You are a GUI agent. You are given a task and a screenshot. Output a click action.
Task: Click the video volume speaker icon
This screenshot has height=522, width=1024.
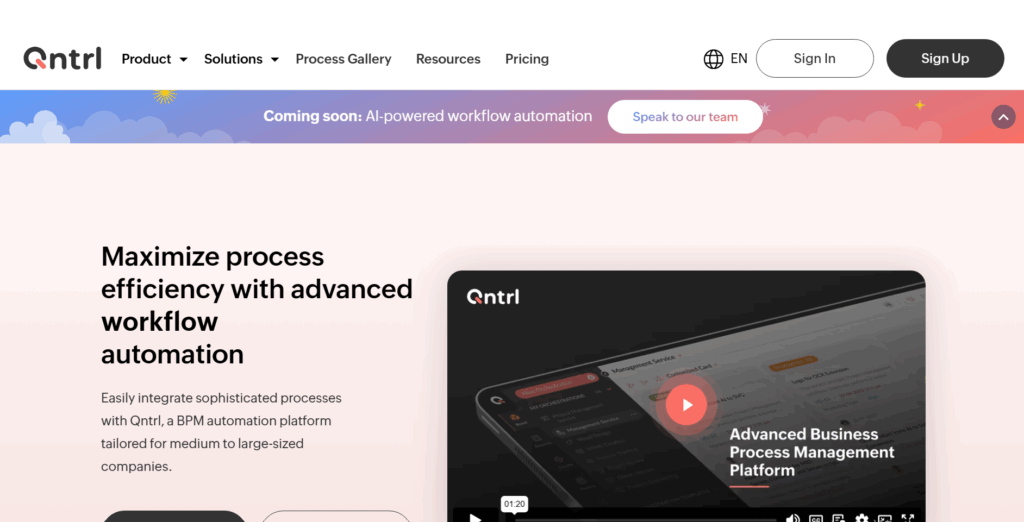point(792,518)
